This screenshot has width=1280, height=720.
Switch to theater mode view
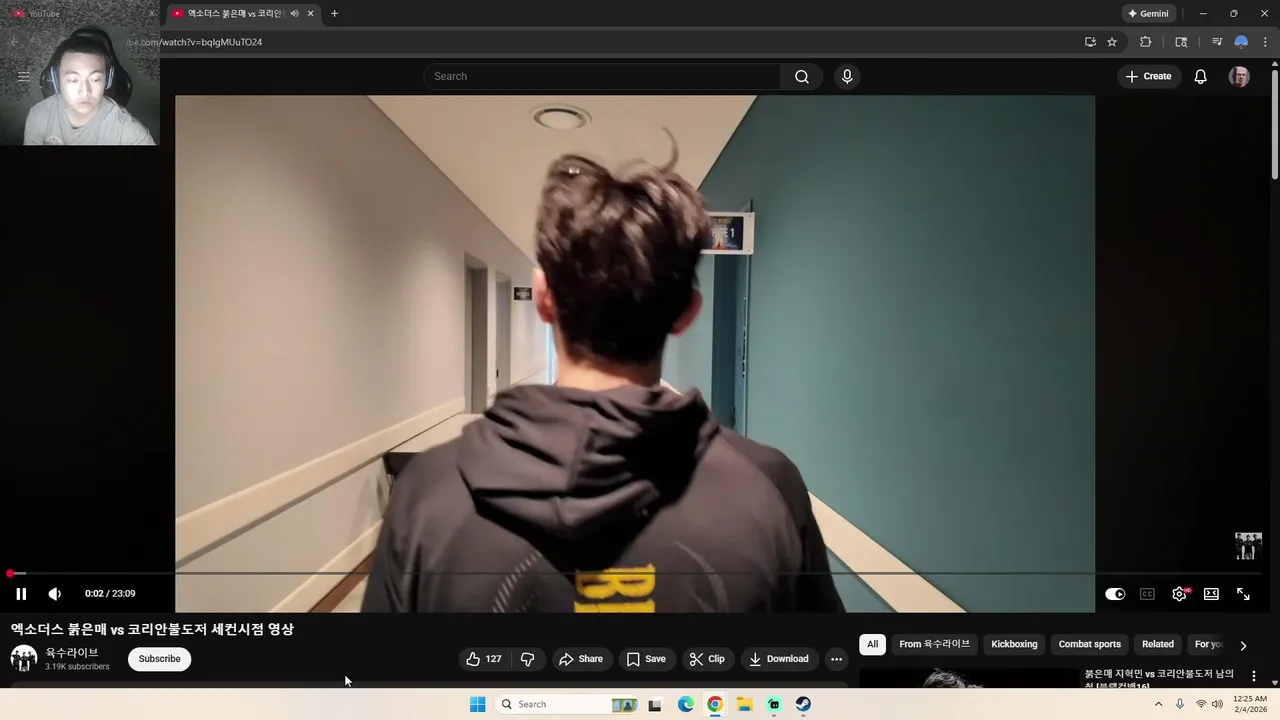pyautogui.click(x=1211, y=594)
